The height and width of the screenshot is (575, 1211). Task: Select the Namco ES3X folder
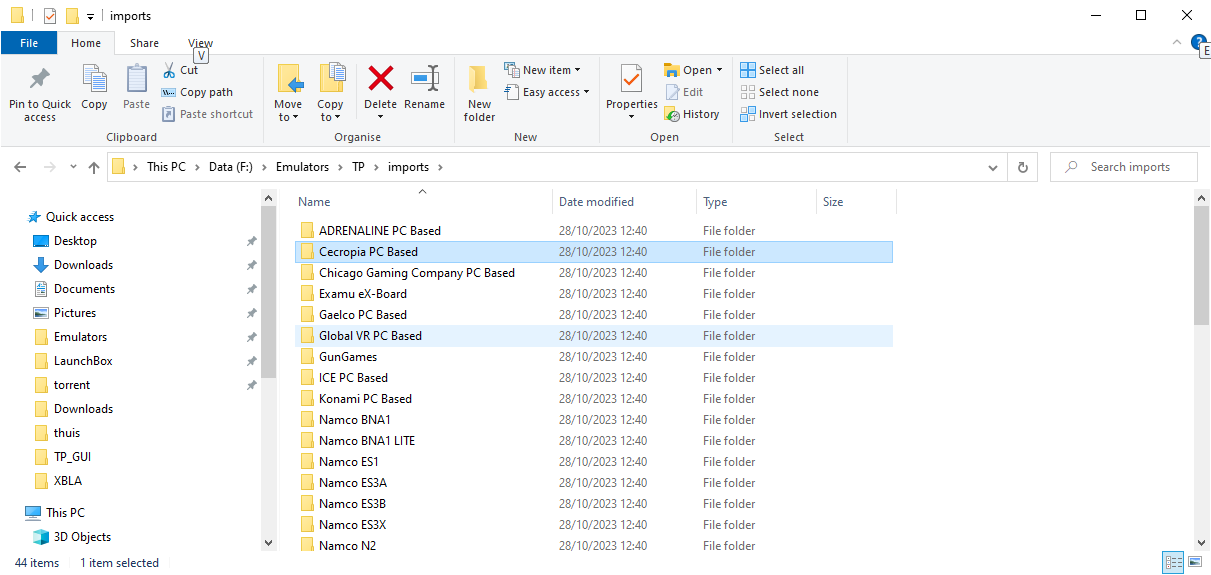[594, 525]
